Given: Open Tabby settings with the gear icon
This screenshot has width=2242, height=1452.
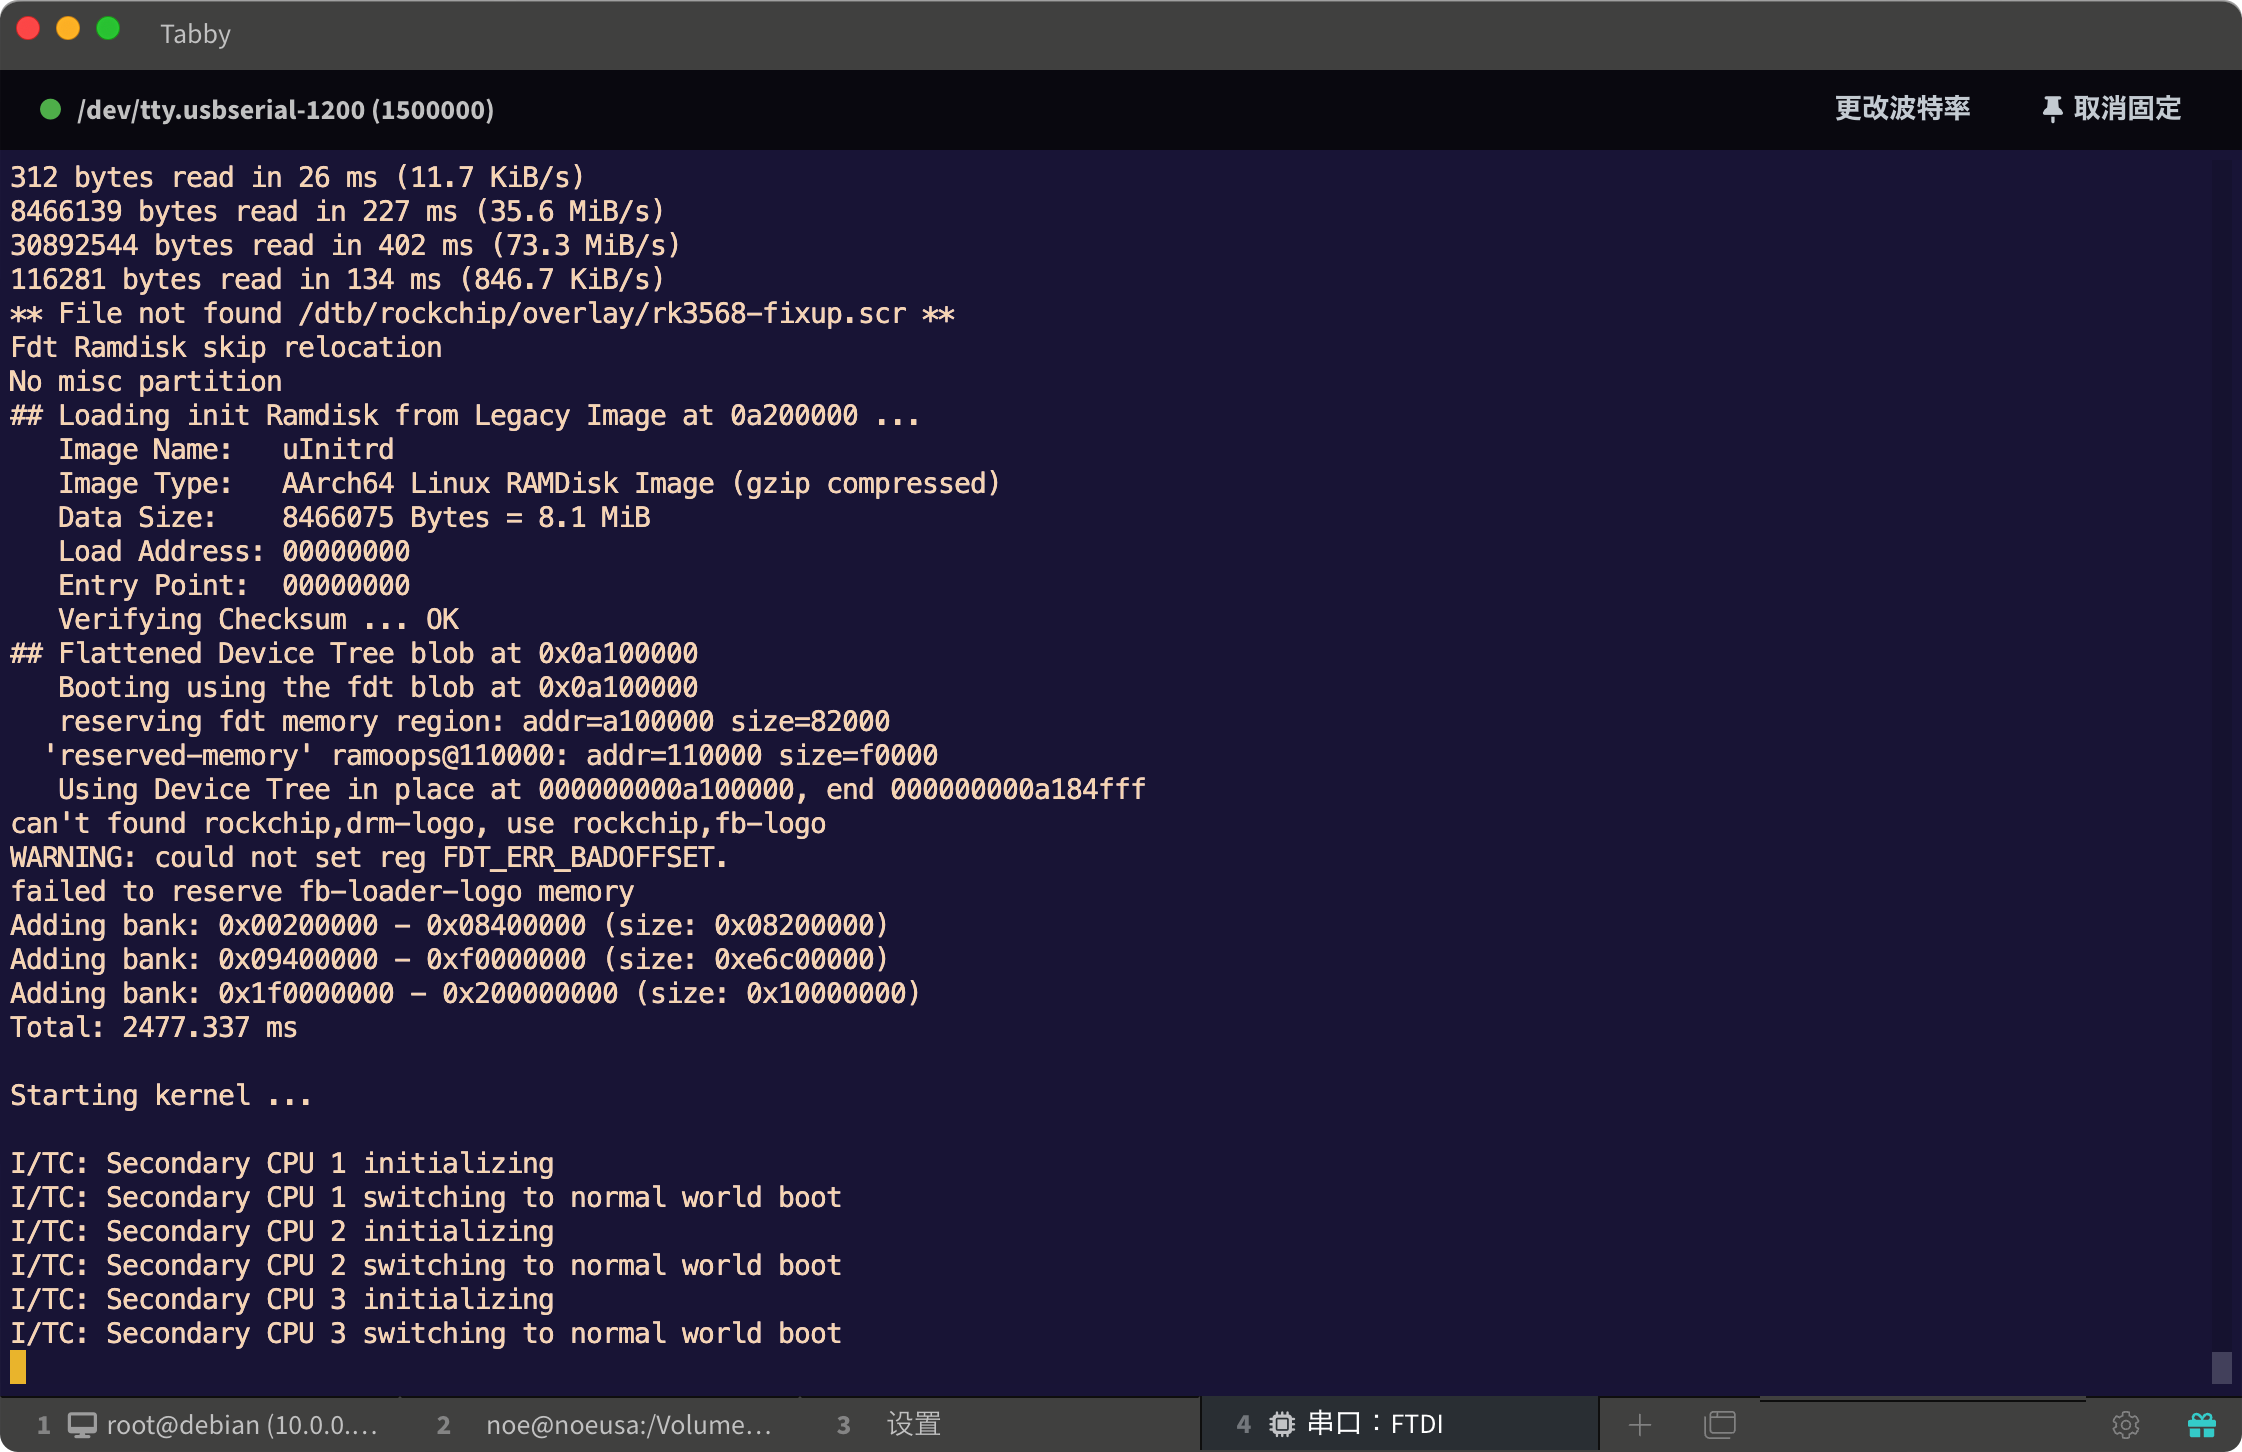Looking at the screenshot, I should pyautogui.click(x=2126, y=1424).
